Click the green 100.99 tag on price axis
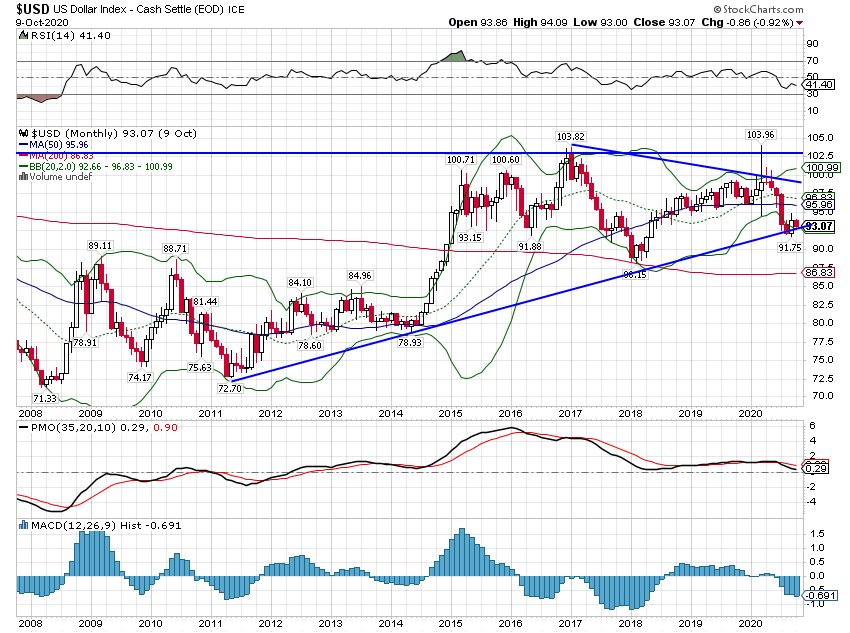The image size is (850, 633). coord(823,167)
